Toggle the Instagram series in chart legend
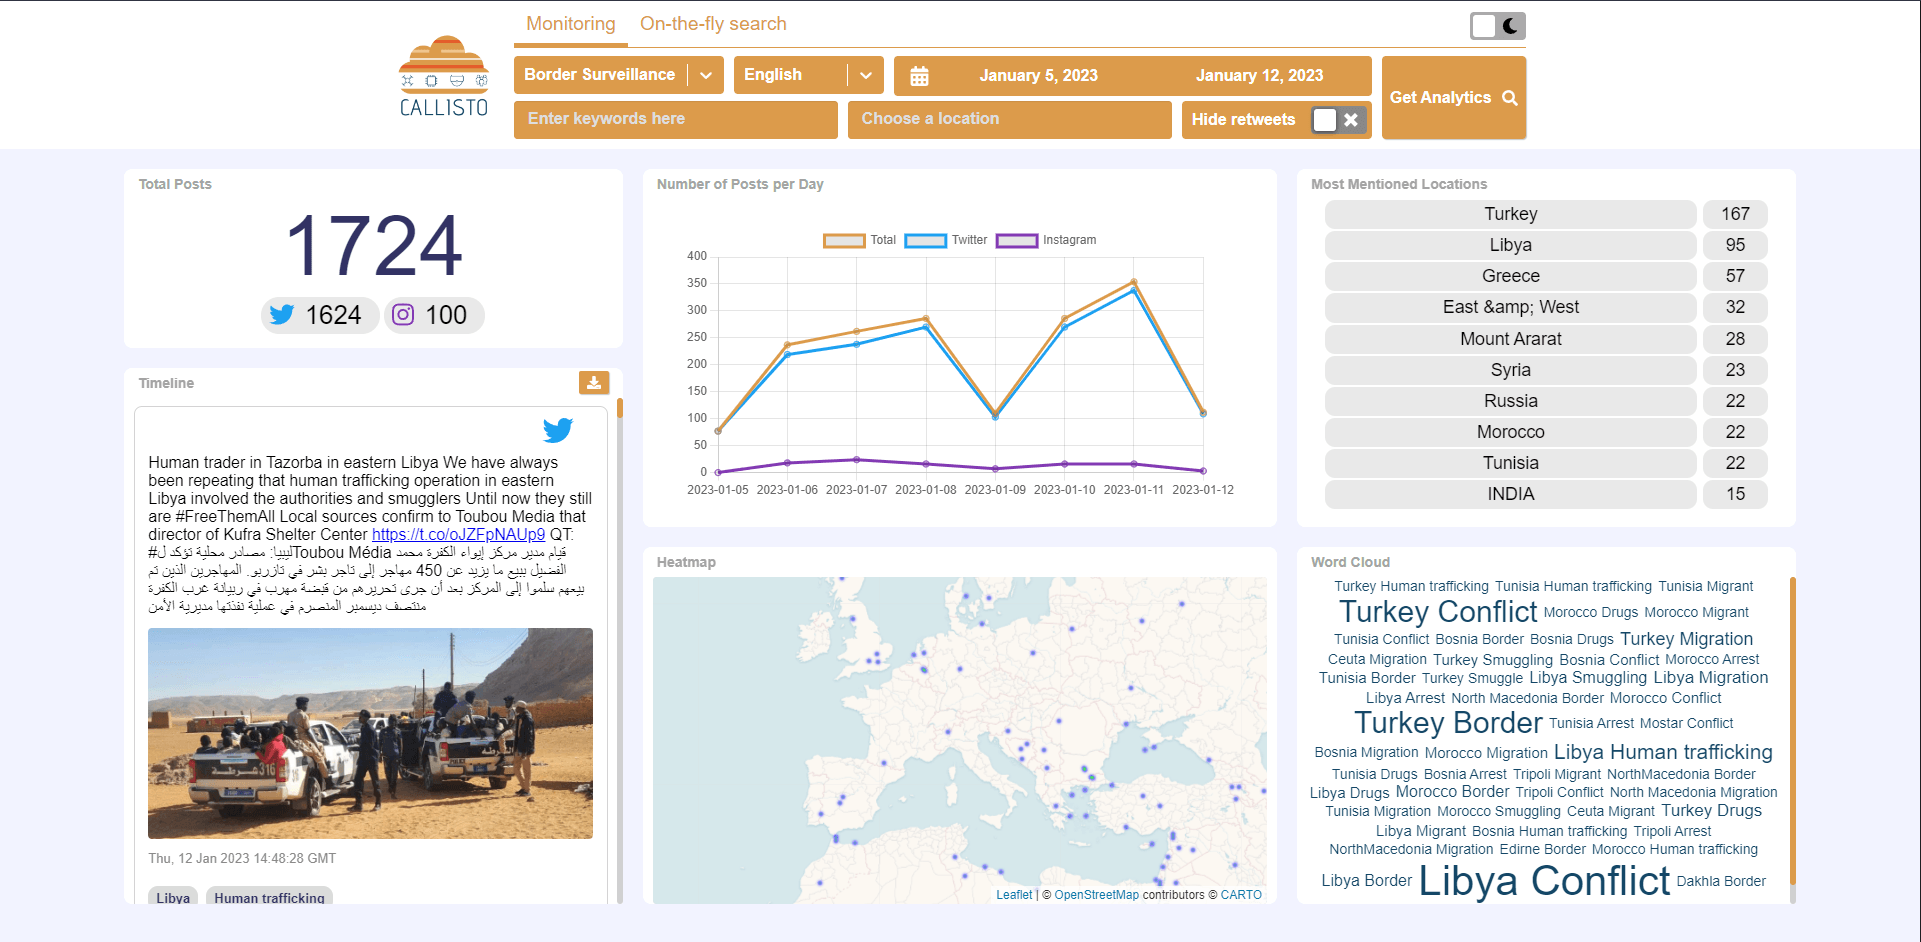1921x942 pixels. coord(1016,241)
